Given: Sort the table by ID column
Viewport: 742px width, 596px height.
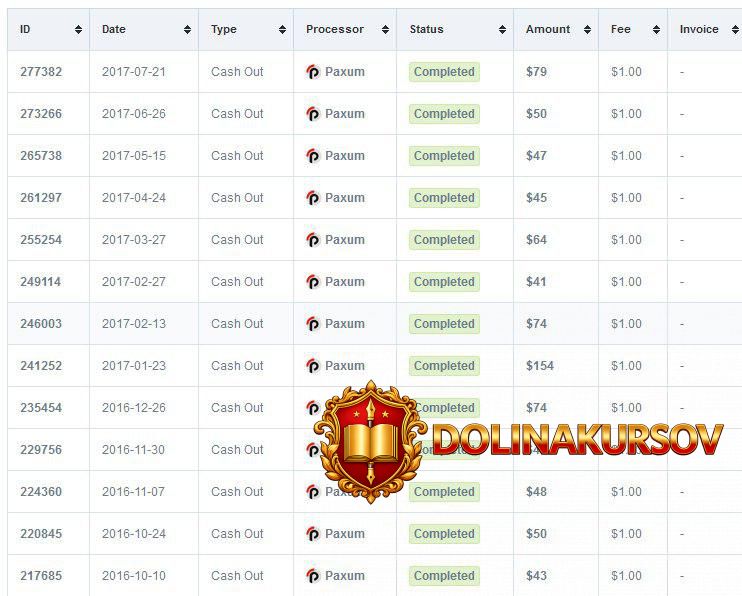Looking at the screenshot, I should 78,30.
